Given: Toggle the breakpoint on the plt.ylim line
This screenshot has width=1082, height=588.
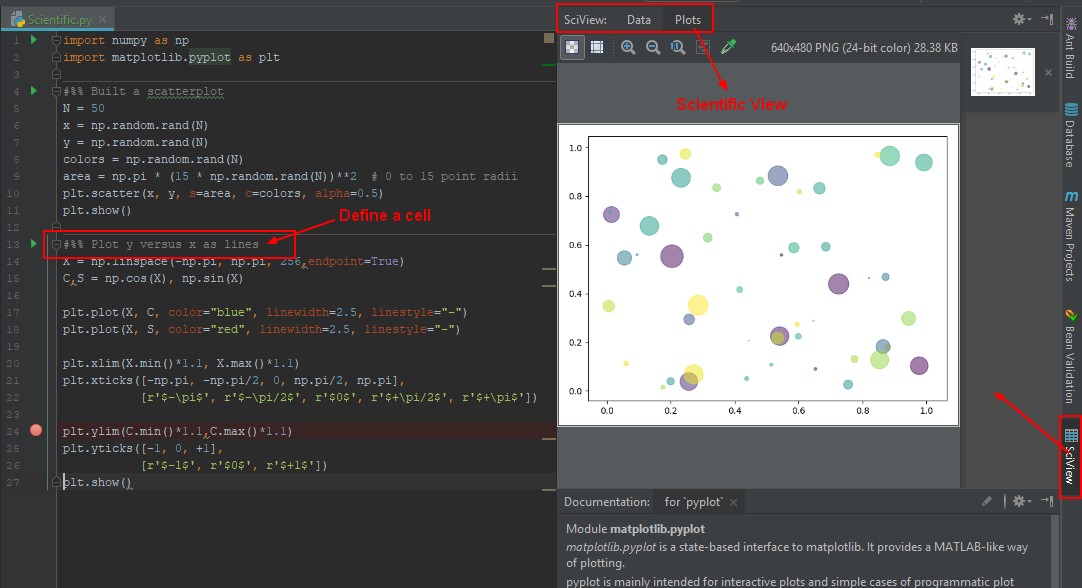Looking at the screenshot, I should 35,430.
